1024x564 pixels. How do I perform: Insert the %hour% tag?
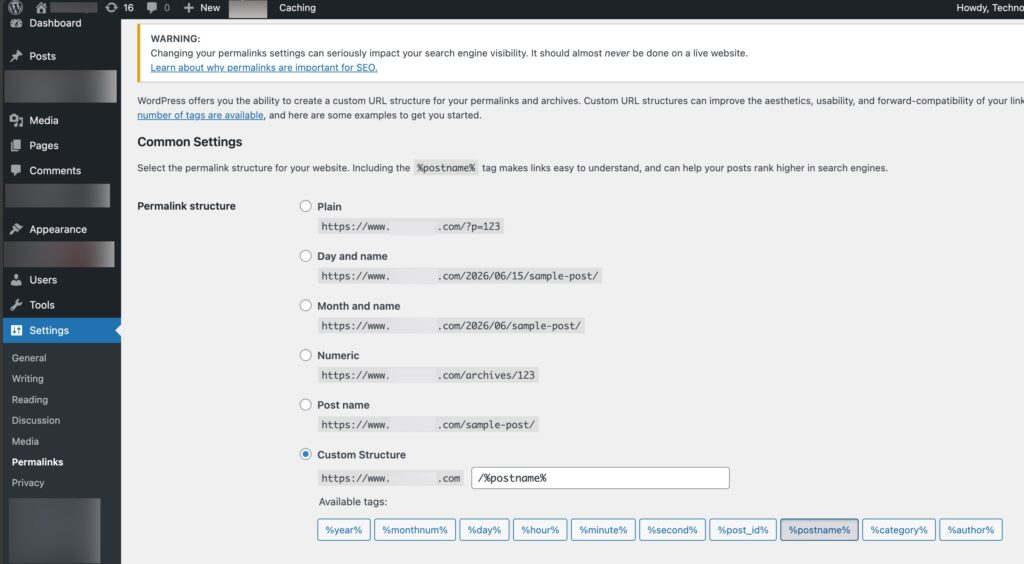pyautogui.click(x=540, y=530)
